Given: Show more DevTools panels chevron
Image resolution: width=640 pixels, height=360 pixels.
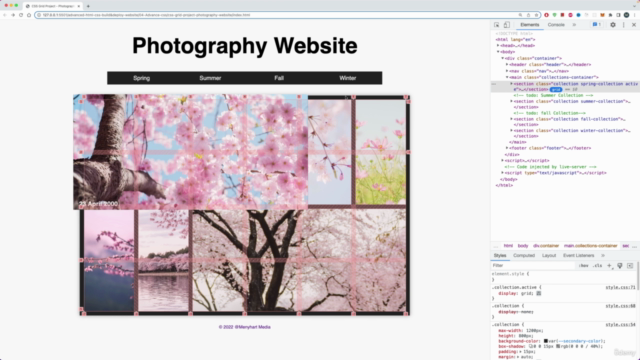Looking at the screenshot, I should 574,25.
